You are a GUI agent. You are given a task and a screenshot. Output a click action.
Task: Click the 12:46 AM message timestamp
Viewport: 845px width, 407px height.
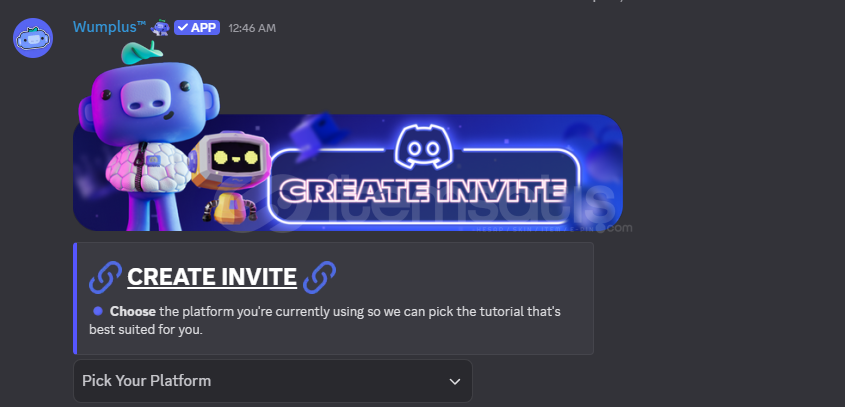(252, 28)
